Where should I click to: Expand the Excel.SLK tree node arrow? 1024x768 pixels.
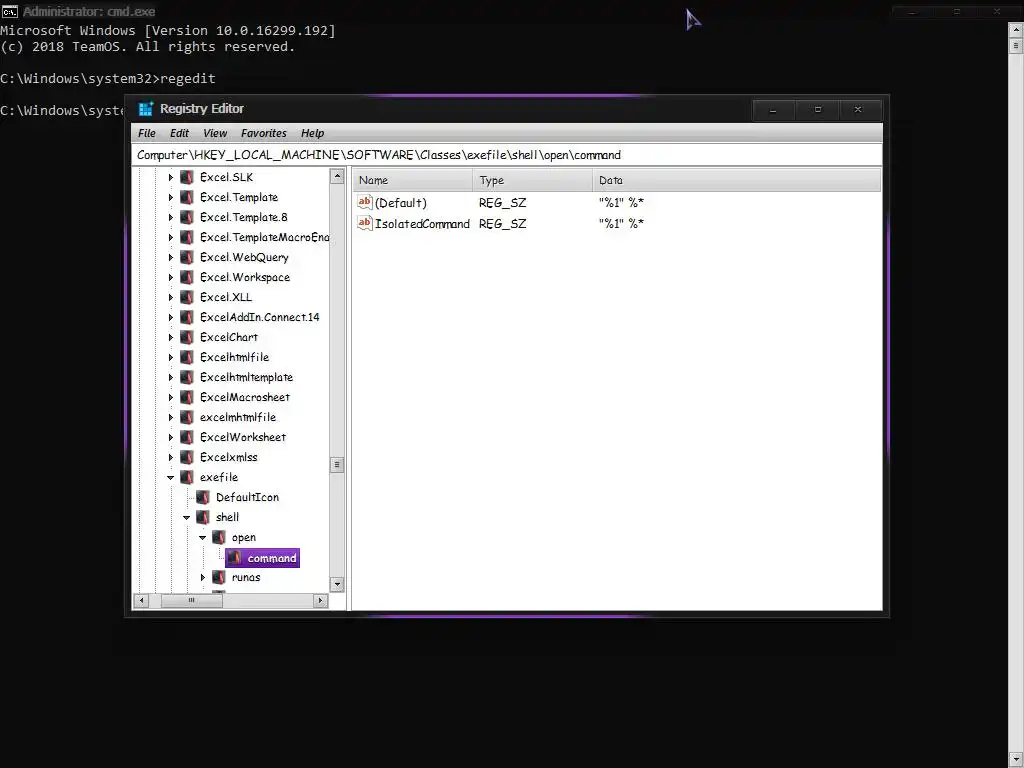coord(170,177)
